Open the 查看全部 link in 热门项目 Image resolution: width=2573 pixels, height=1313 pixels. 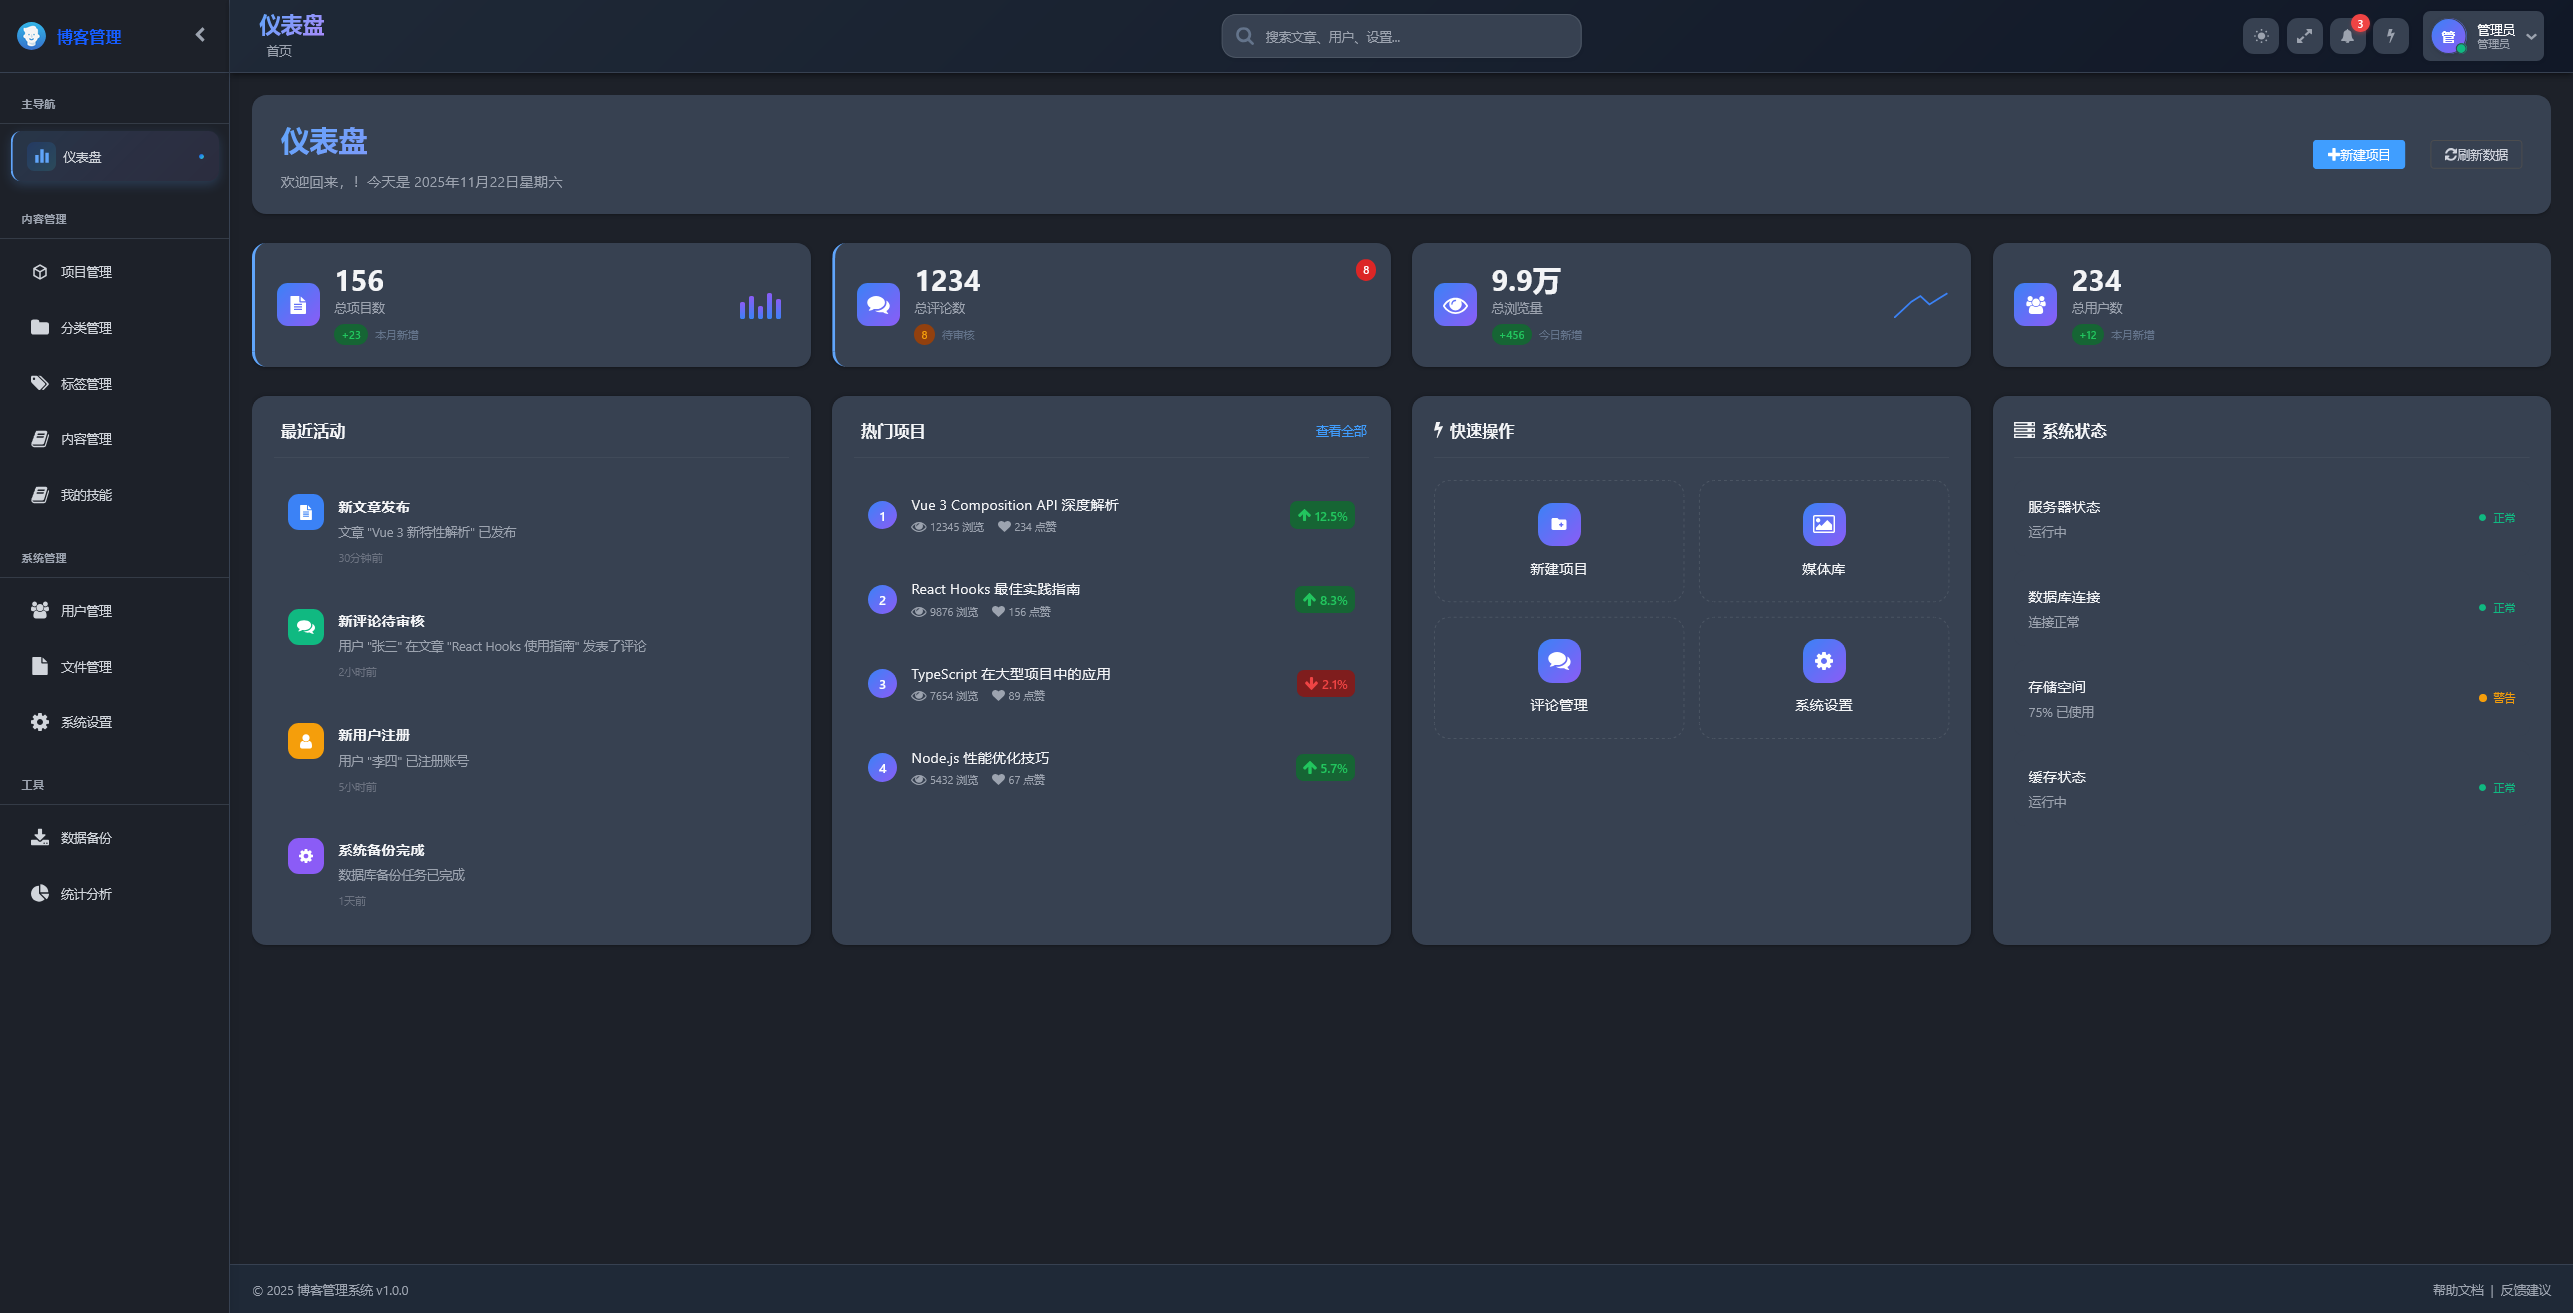tap(1340, 431)
